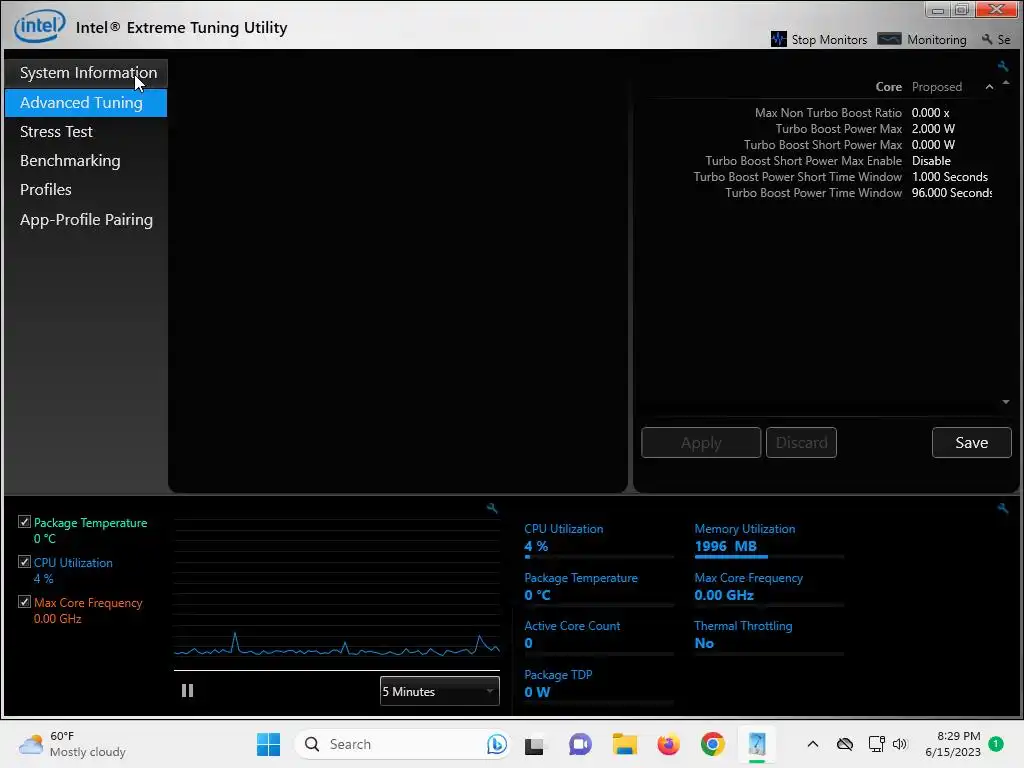Launch Firefox from the taskbar
This screenshot has height=768, width=1024.
668,744
